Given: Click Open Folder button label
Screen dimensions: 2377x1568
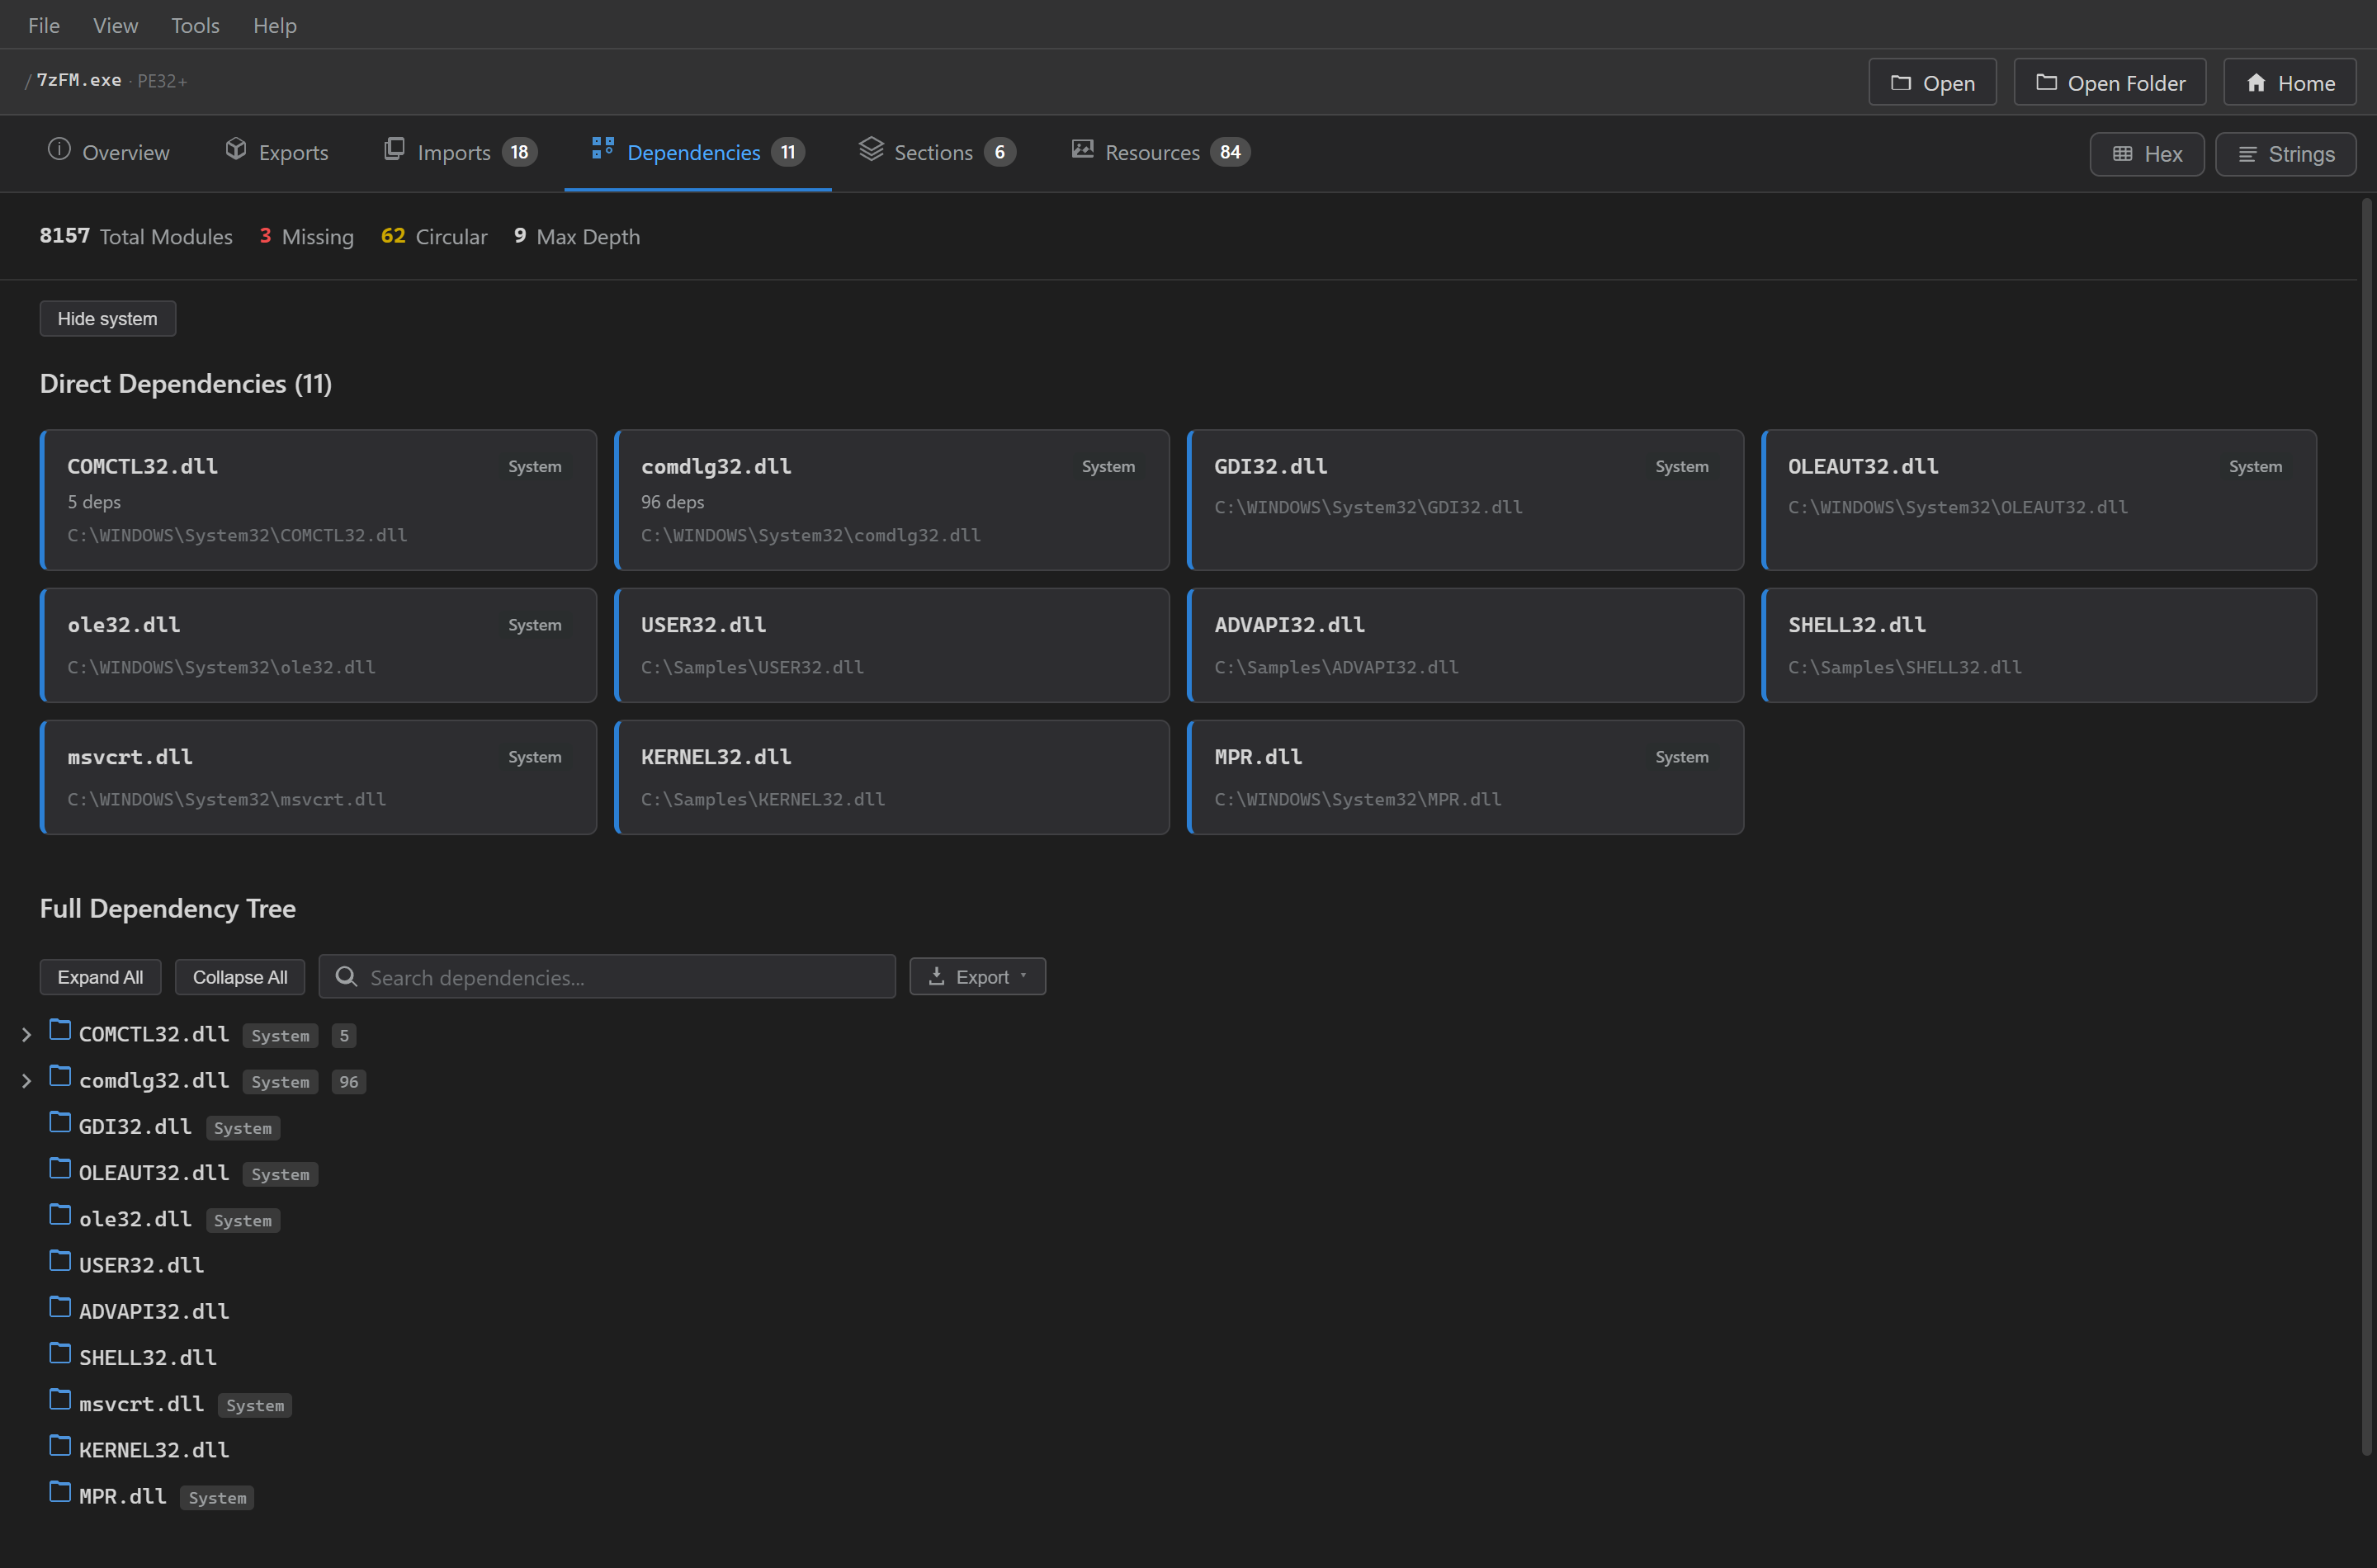Looking at the screenshot, I should coord(2126,83).
